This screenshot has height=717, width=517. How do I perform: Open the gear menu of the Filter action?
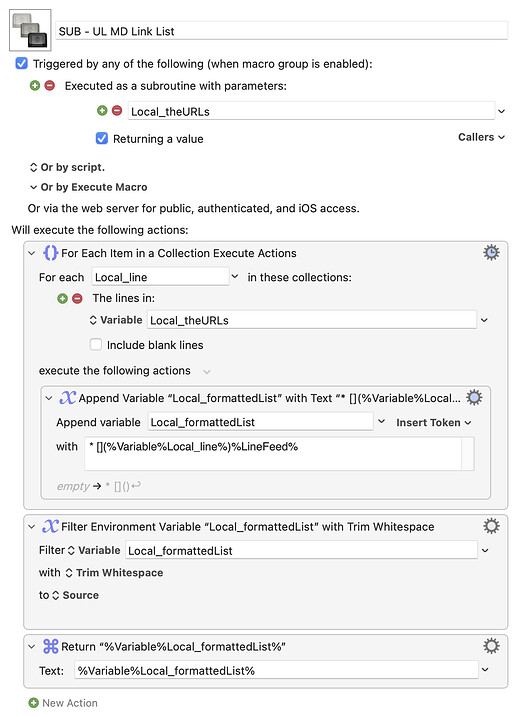(x=491, y=526)
